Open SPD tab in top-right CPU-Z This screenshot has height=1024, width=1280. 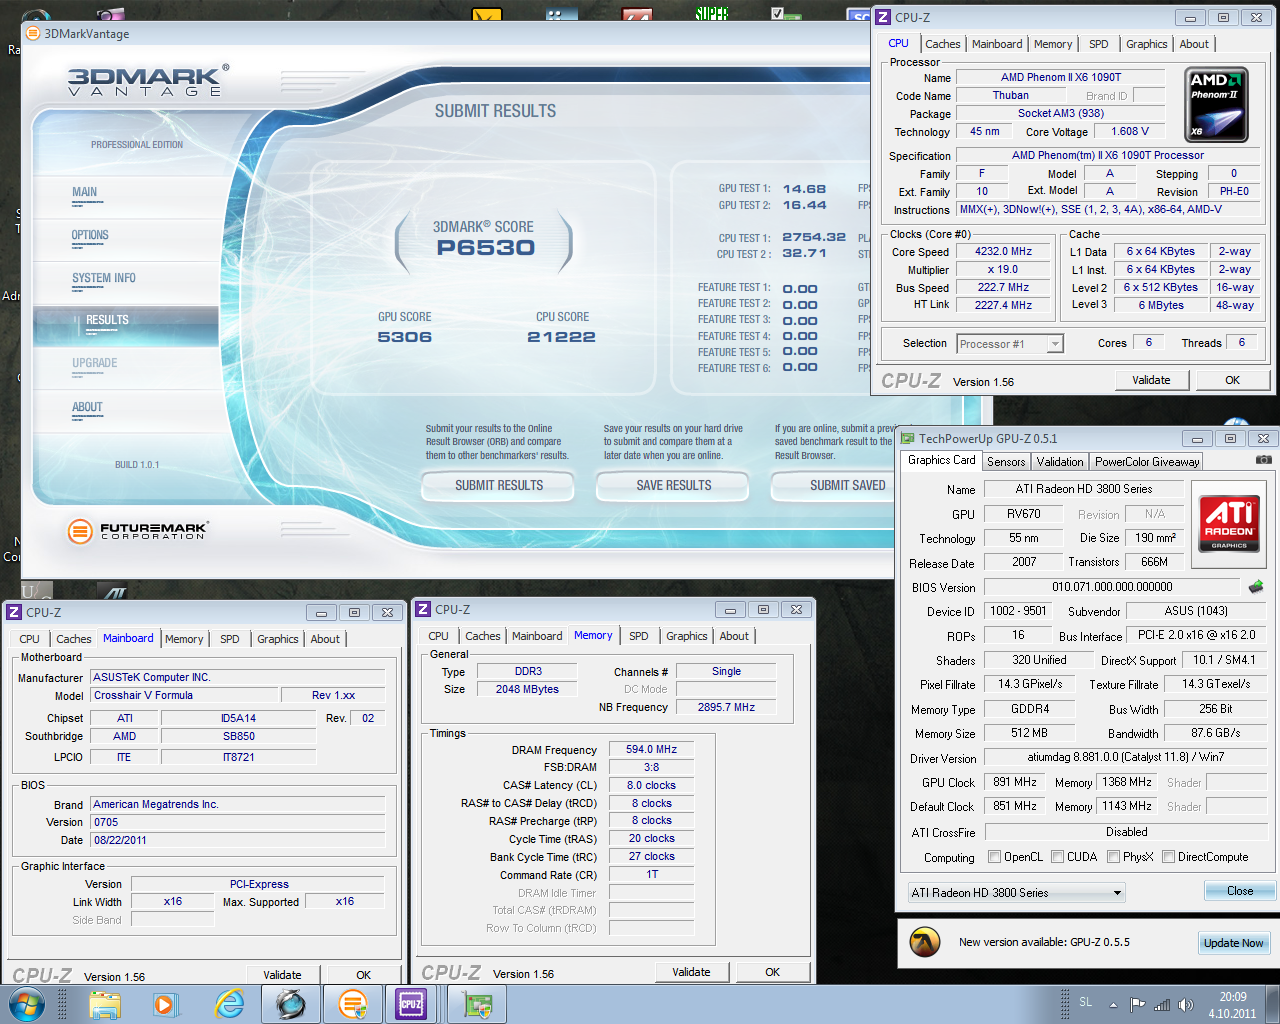pyautogui.click(x=1098, y=44)
